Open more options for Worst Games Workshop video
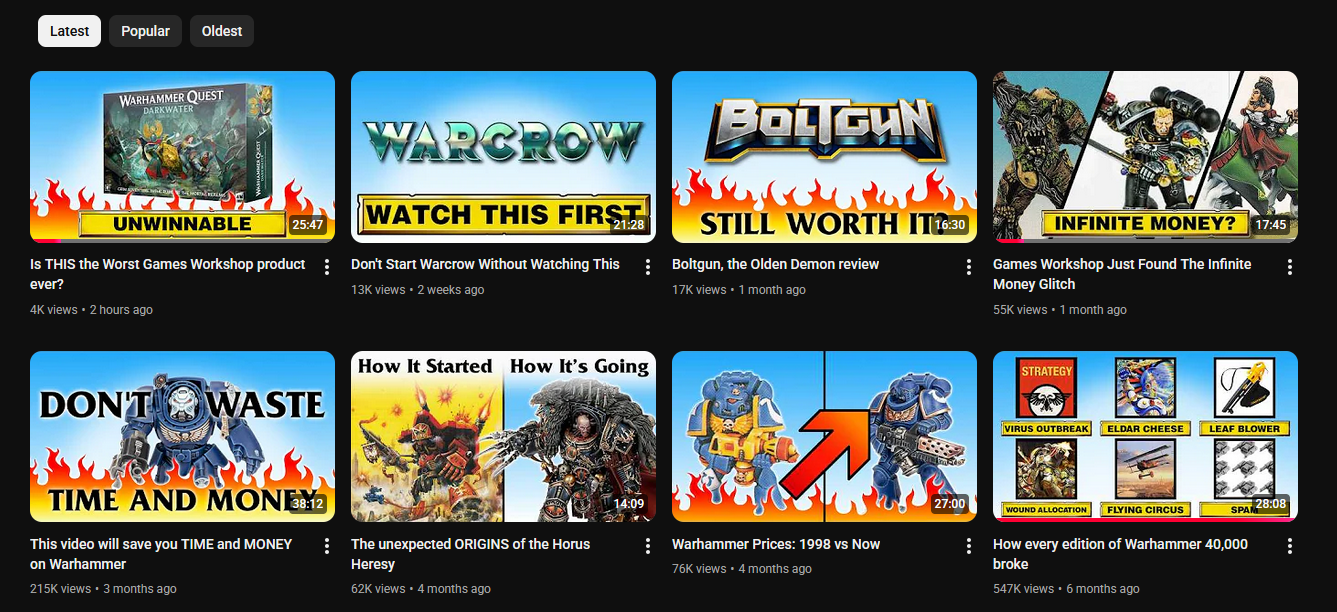 tap(327, 267)
